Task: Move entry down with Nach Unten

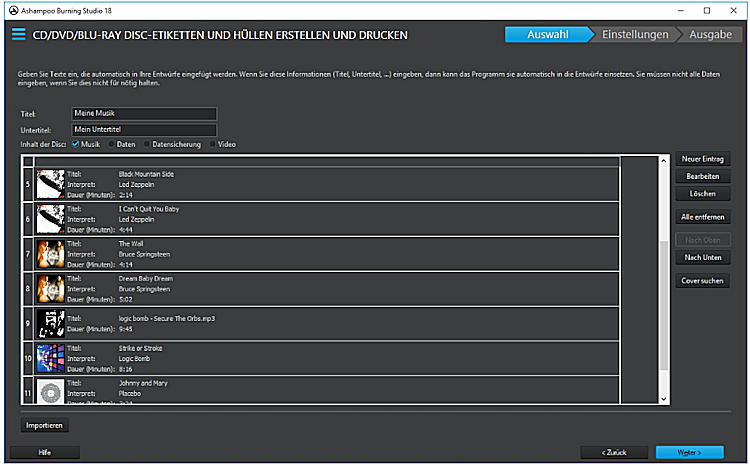Action: (x=703, y=257)
